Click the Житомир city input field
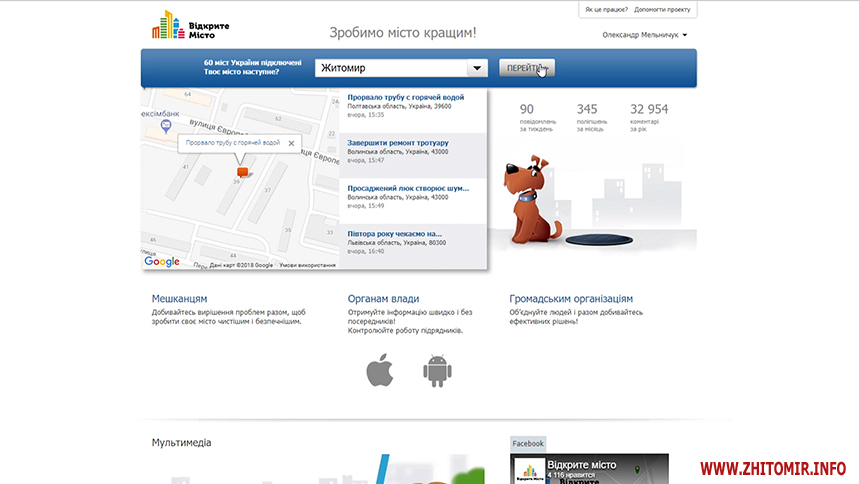This screenshot has height=484, width=859. tap(390, 68)
